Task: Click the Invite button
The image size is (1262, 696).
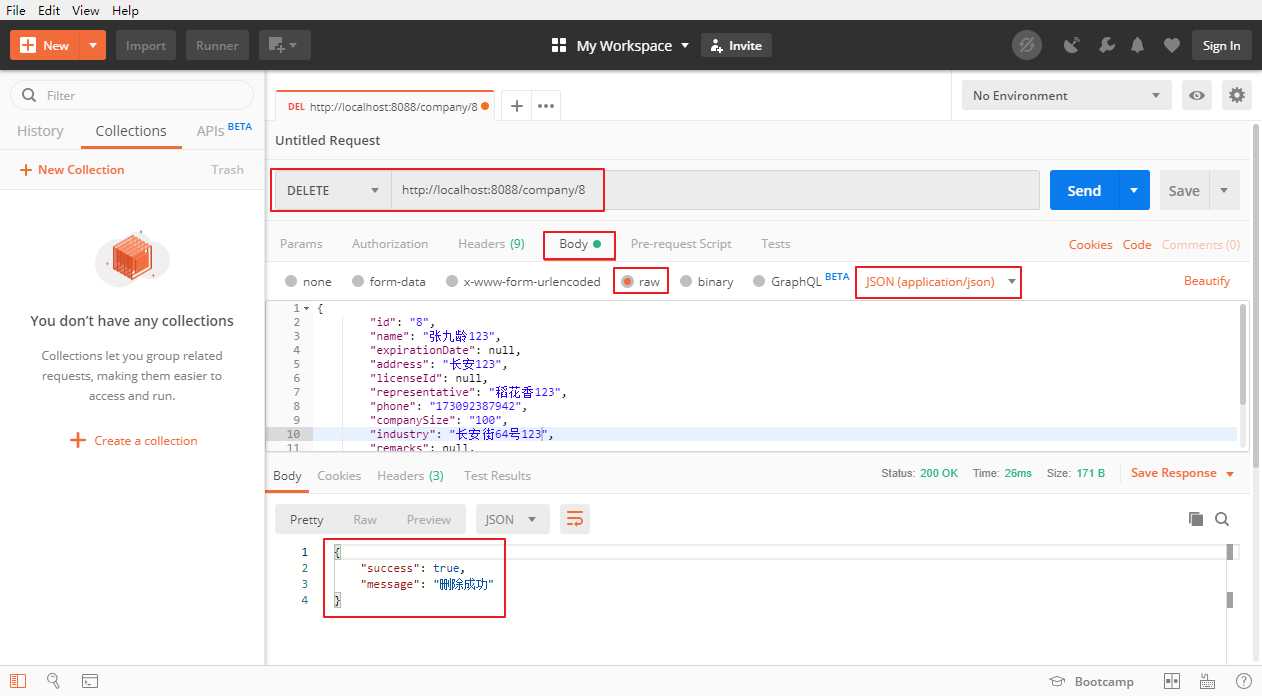Action: click(736, 45)
